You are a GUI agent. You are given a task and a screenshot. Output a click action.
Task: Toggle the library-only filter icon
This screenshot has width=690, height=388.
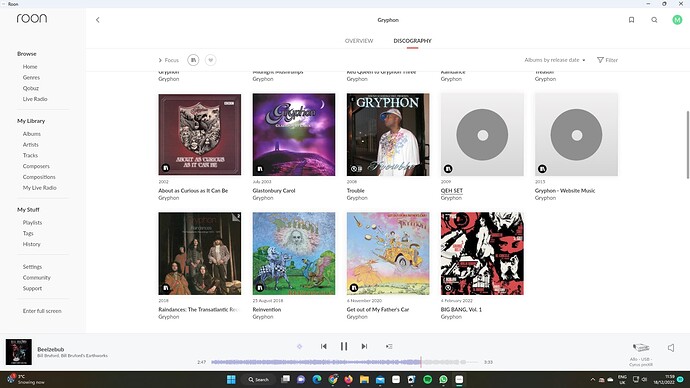tap(193, 60)
